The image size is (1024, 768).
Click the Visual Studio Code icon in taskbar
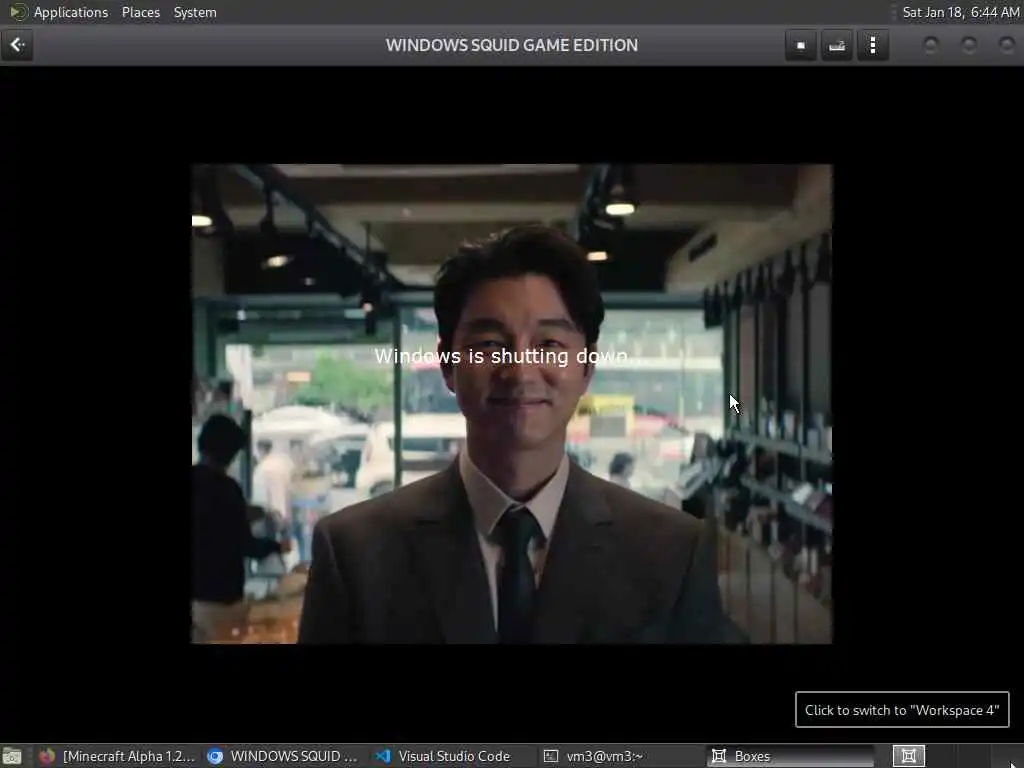pos(383,756)
